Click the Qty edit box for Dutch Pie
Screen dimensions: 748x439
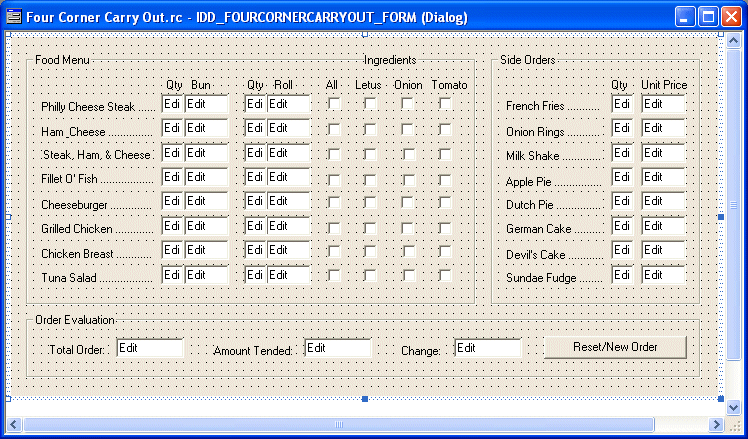[x=622, y=201]
